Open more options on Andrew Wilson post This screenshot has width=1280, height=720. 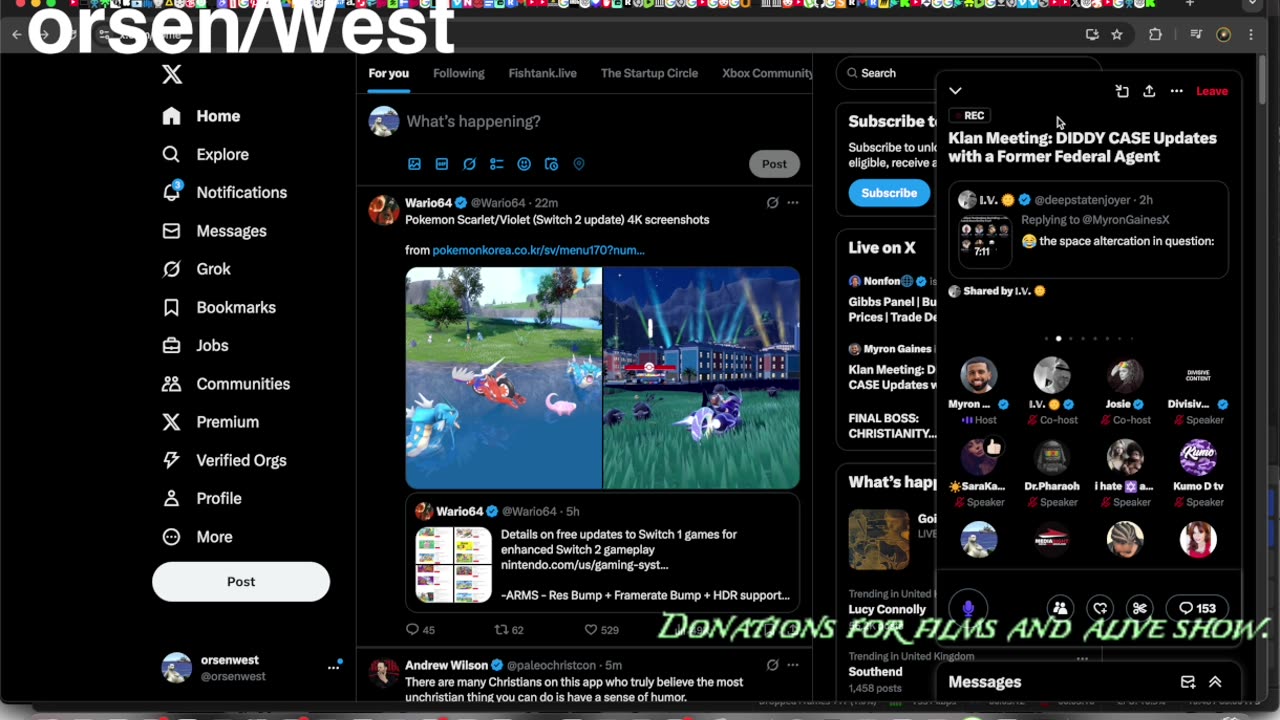[x=793, y=665]
